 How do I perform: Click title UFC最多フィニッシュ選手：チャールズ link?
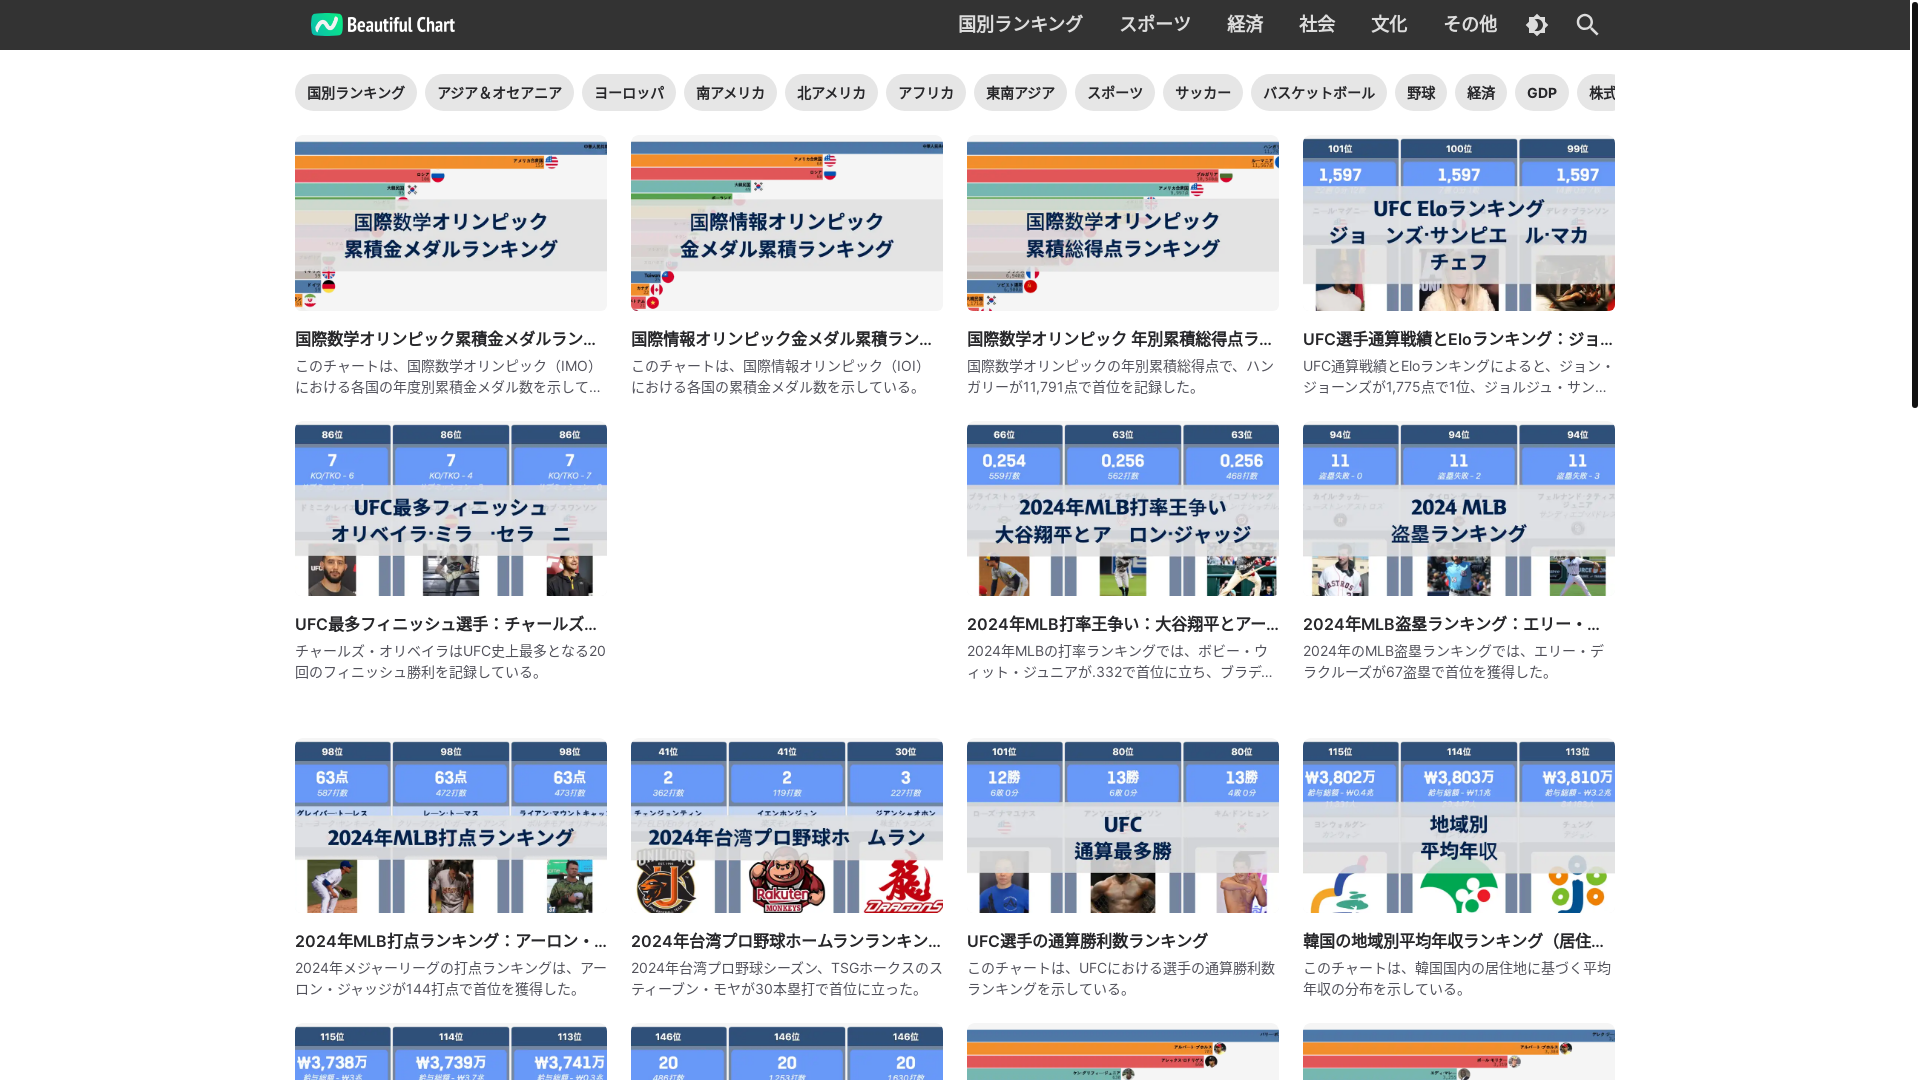[446, 624]
